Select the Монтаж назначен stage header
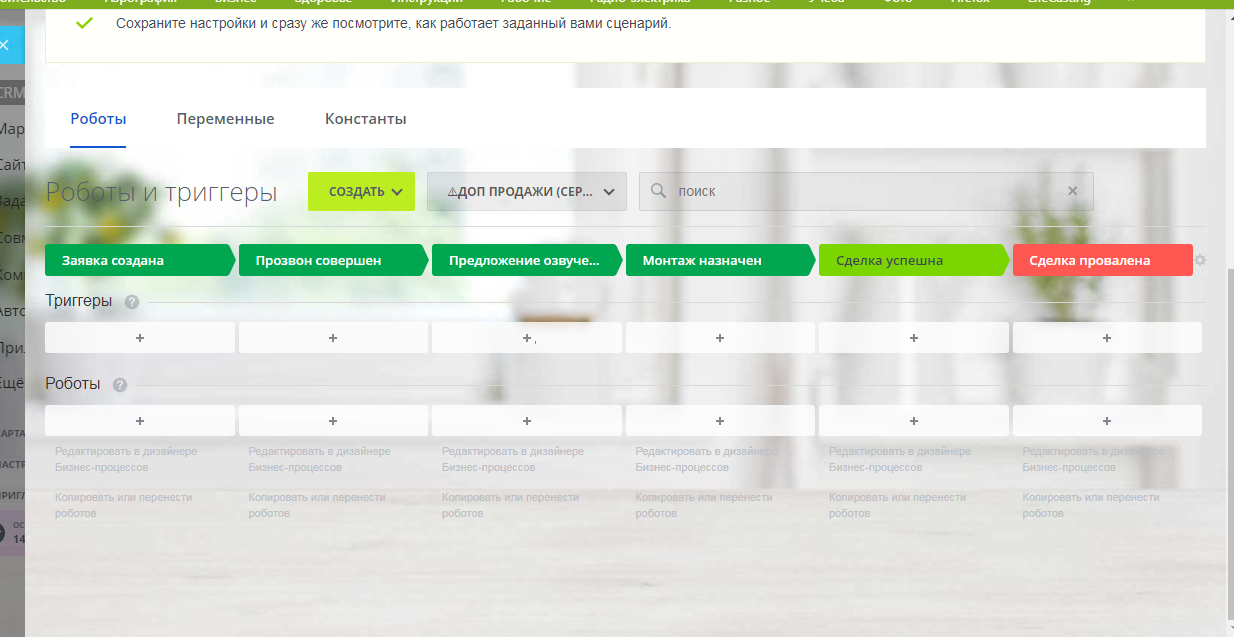Viewport: 1234px width, 637px height. coord(720,260)
